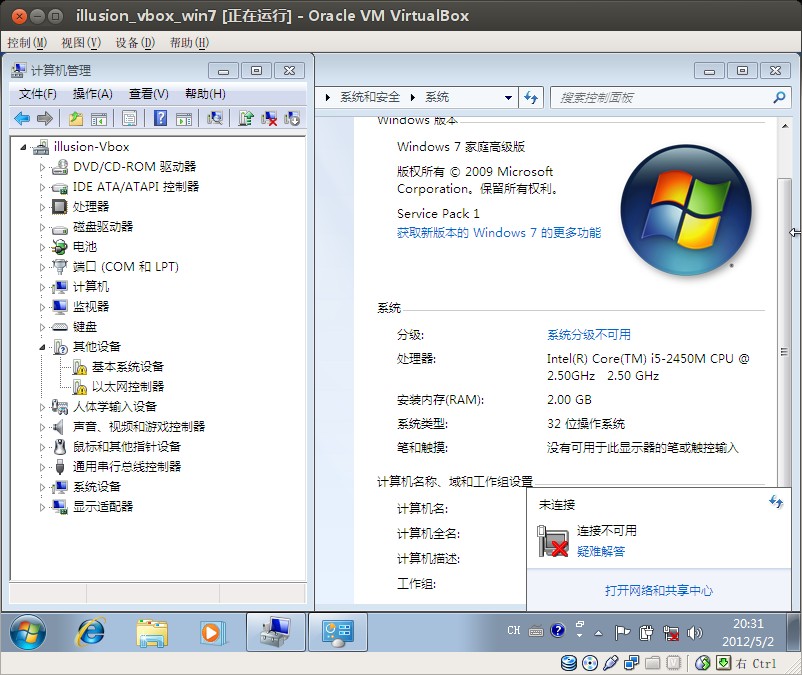This screenshot has height=675, width=802.
Task: Launch Internet Explorer from the taskbar
Action: point(91,632)
